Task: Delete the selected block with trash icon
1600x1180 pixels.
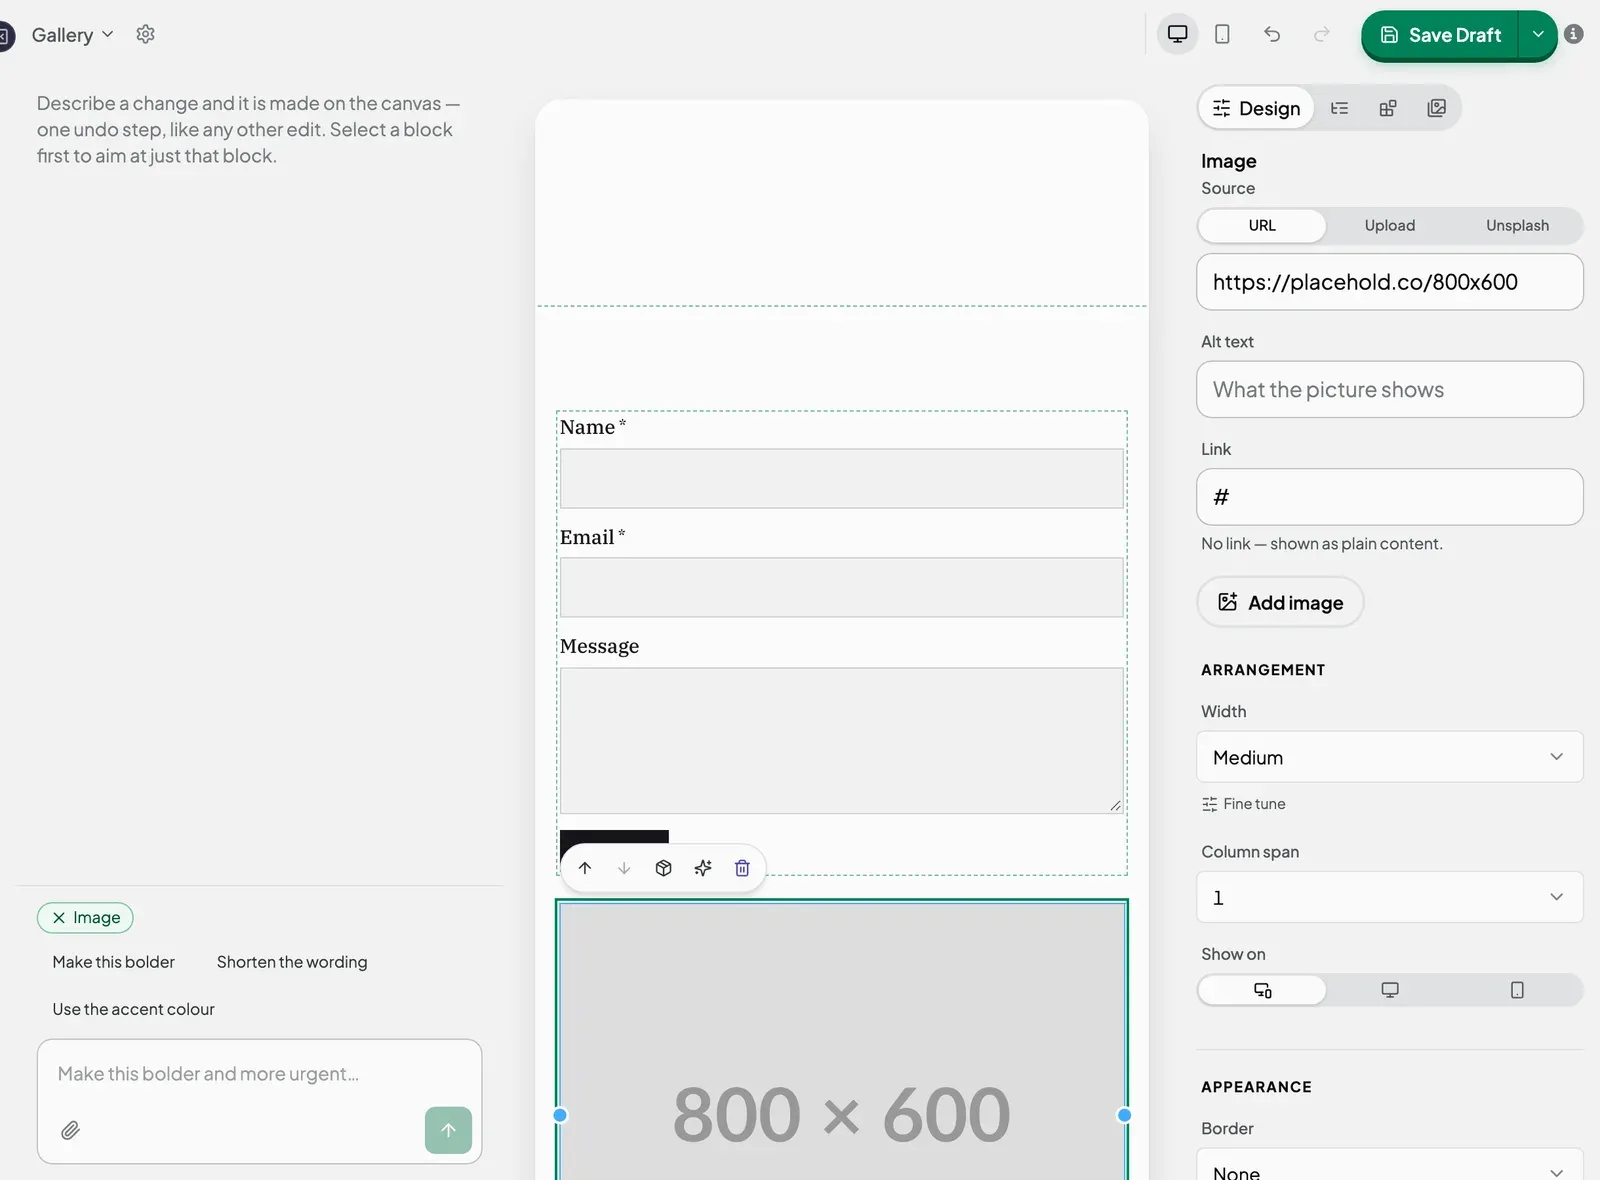Action: [742, 868]
